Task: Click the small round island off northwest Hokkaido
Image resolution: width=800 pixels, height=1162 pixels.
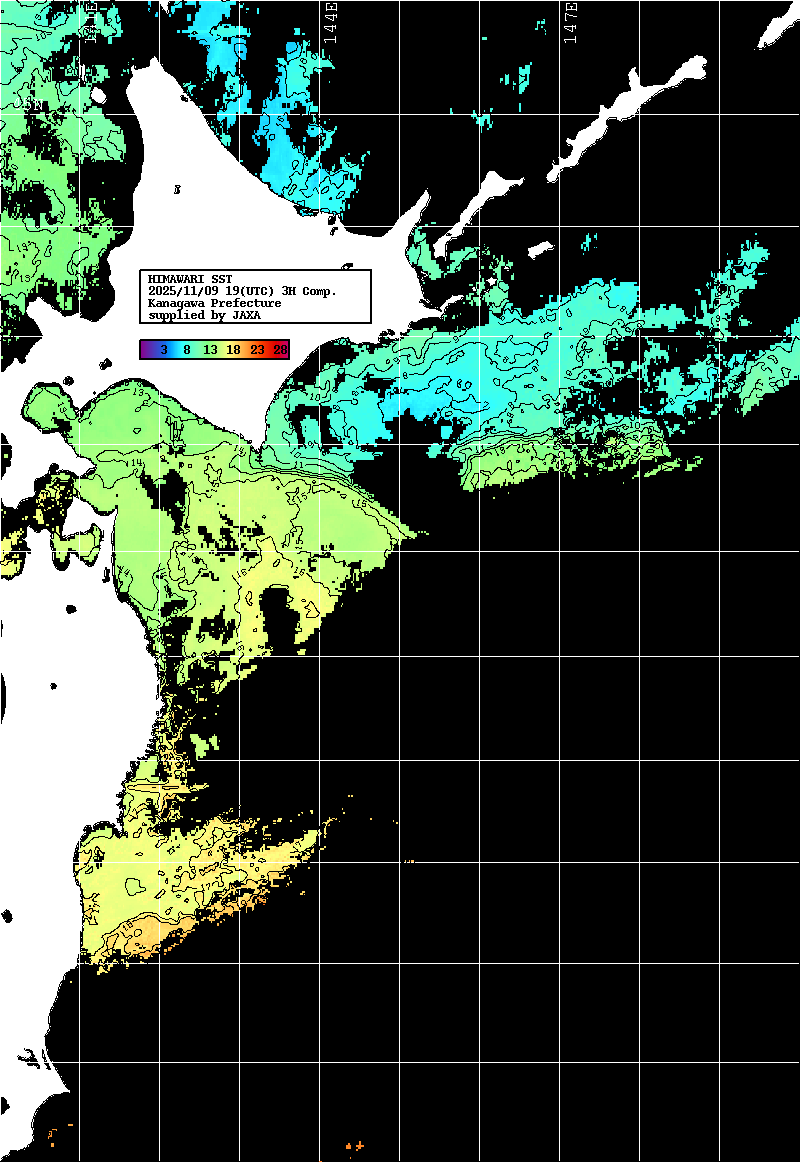Action: [99, 97]
